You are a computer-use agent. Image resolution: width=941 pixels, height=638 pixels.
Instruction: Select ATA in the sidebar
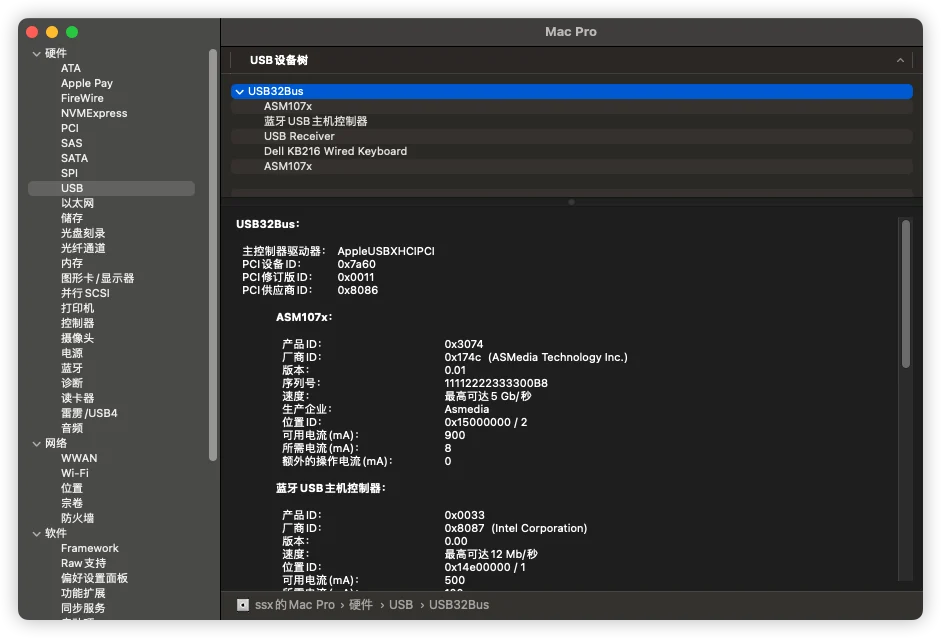coord(71,68)
